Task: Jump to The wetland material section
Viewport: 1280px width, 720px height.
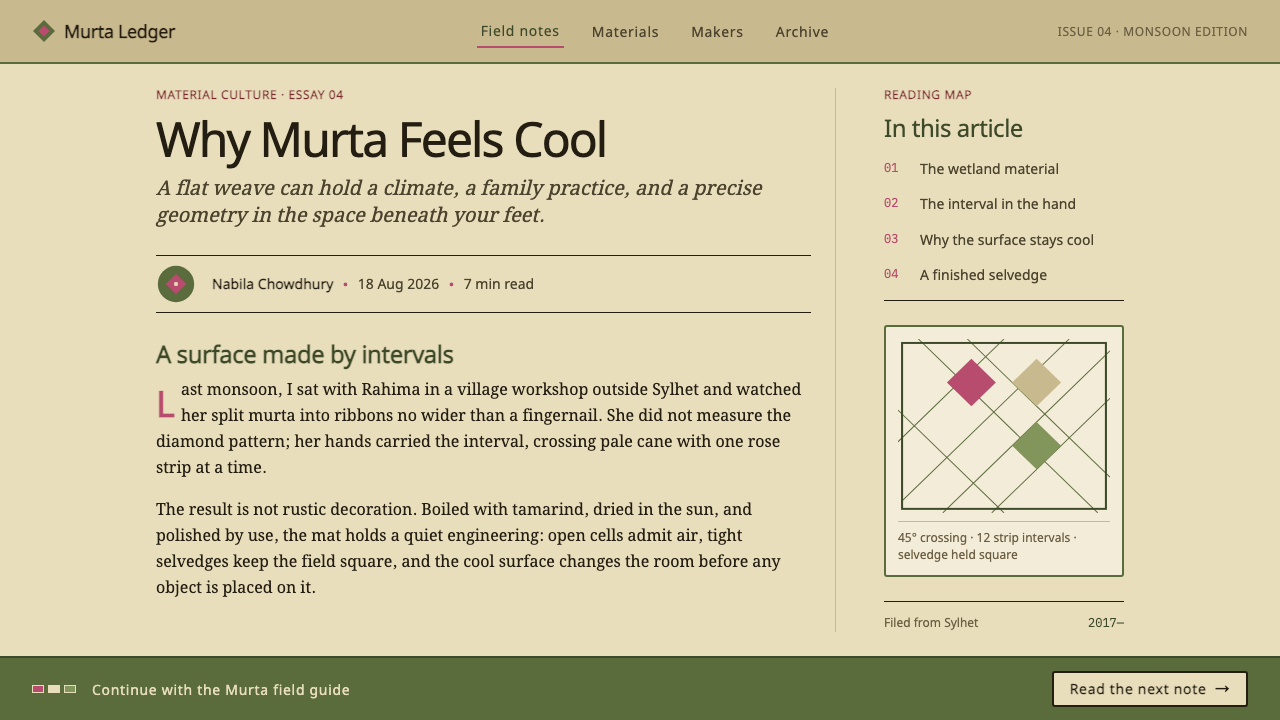Action: click(989, 169)
